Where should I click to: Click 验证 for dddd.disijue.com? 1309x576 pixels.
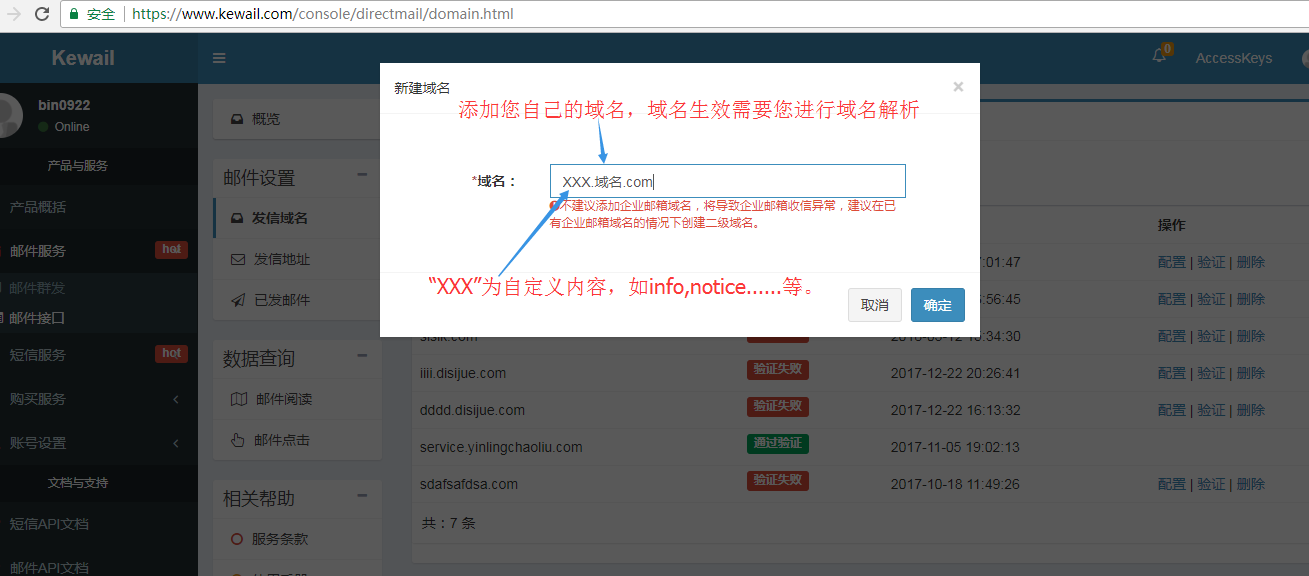click(1211, 410)
